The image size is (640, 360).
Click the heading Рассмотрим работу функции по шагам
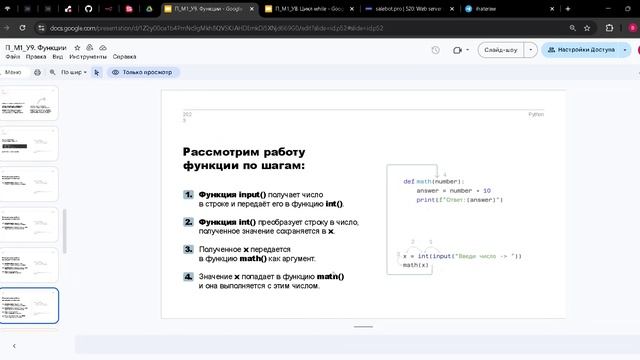(244, 158)
